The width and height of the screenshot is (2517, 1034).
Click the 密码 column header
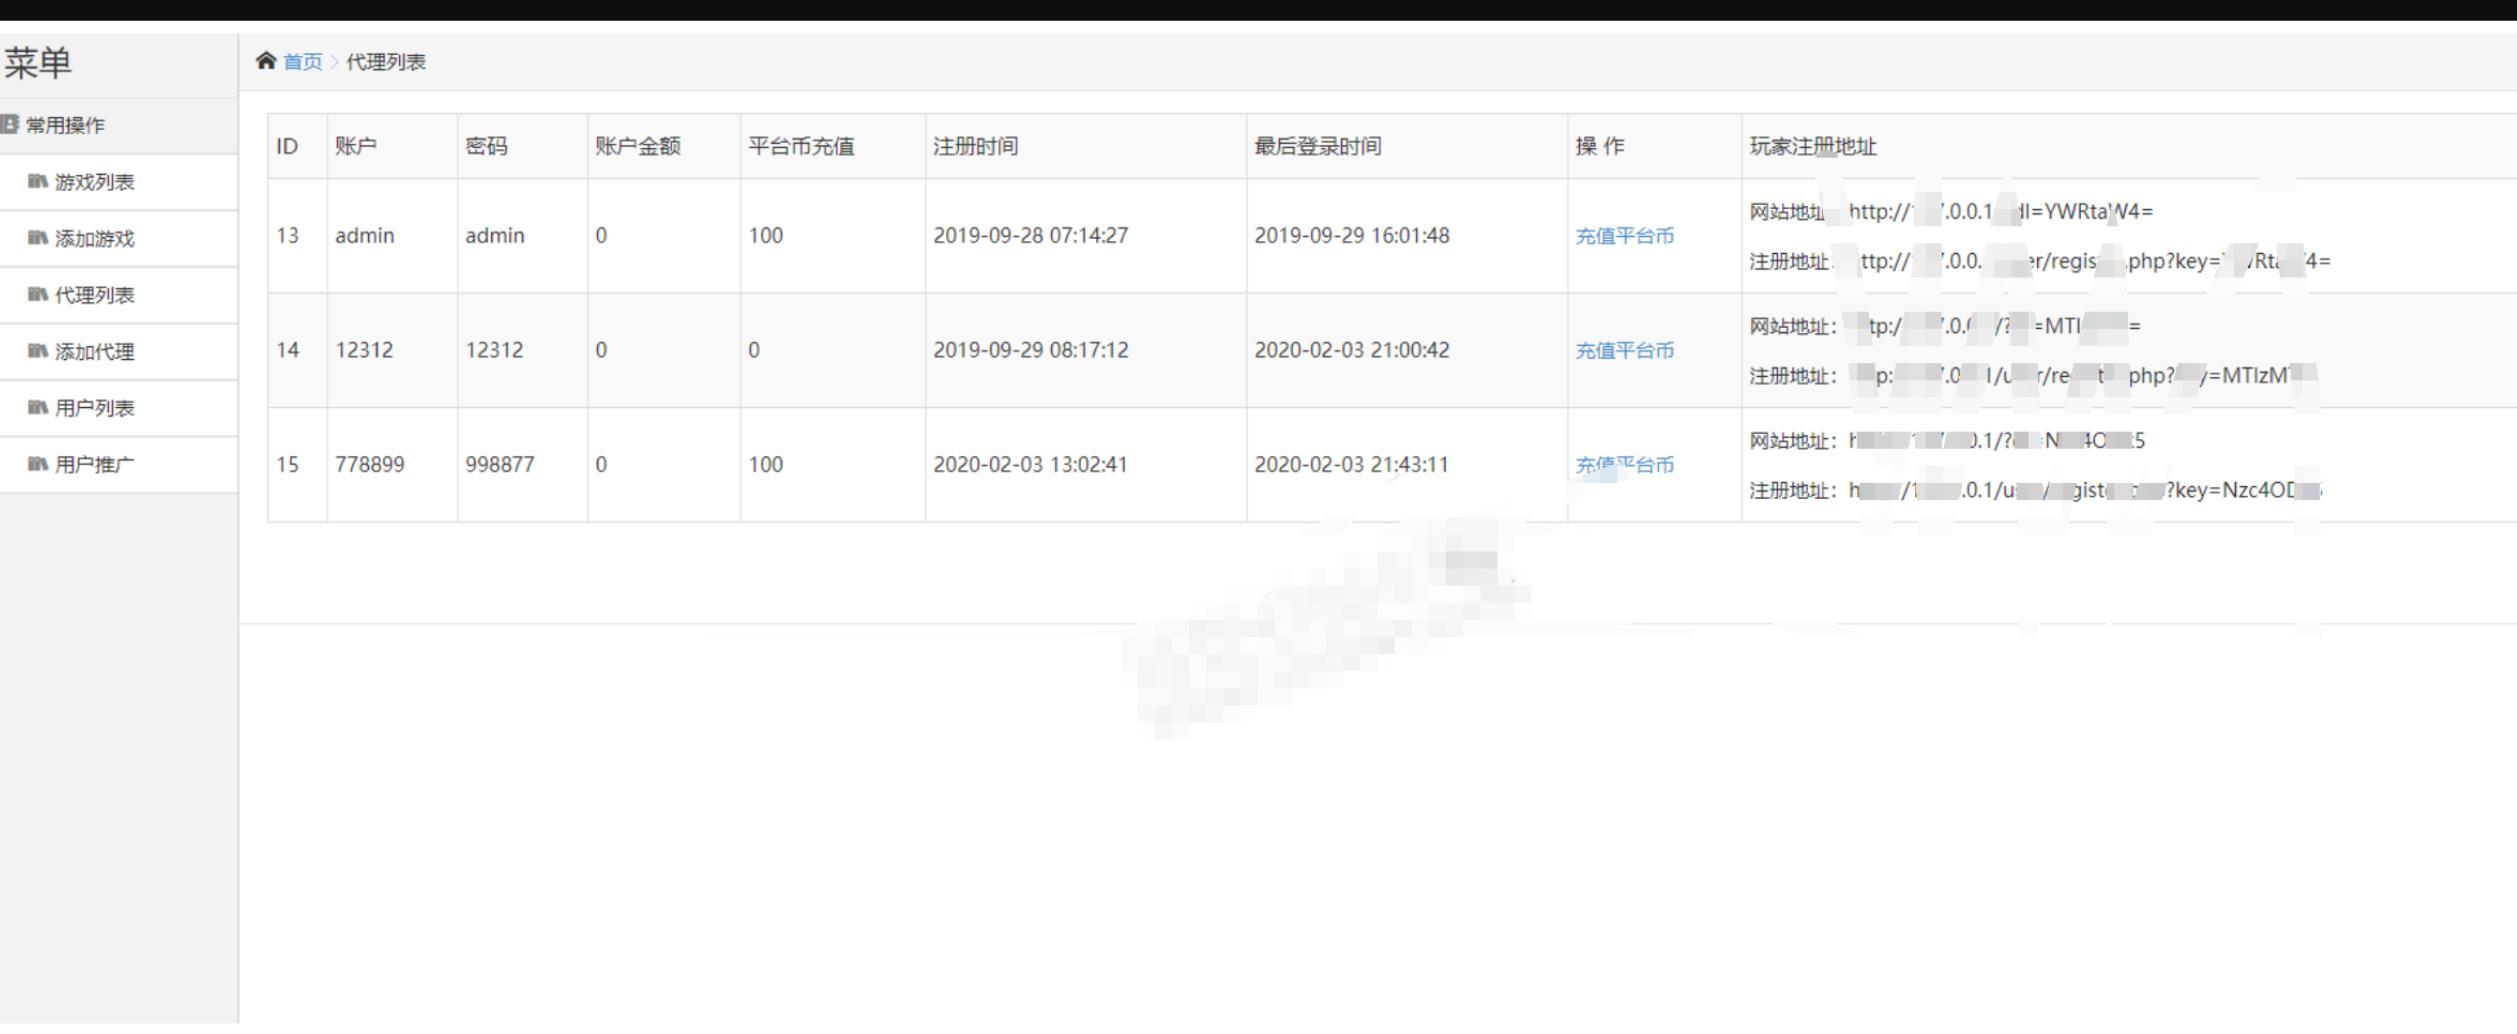(486, 146)
